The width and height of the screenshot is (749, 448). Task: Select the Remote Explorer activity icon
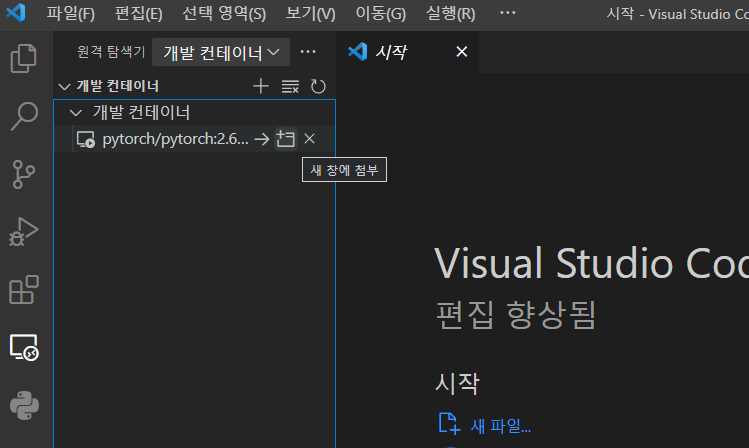pos(24,347)
